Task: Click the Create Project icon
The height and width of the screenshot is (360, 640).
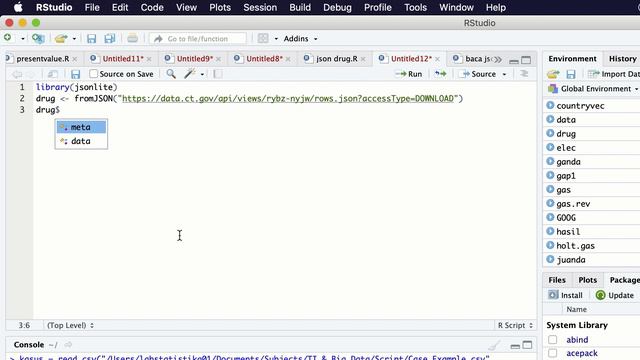Action: pos(38,38)
